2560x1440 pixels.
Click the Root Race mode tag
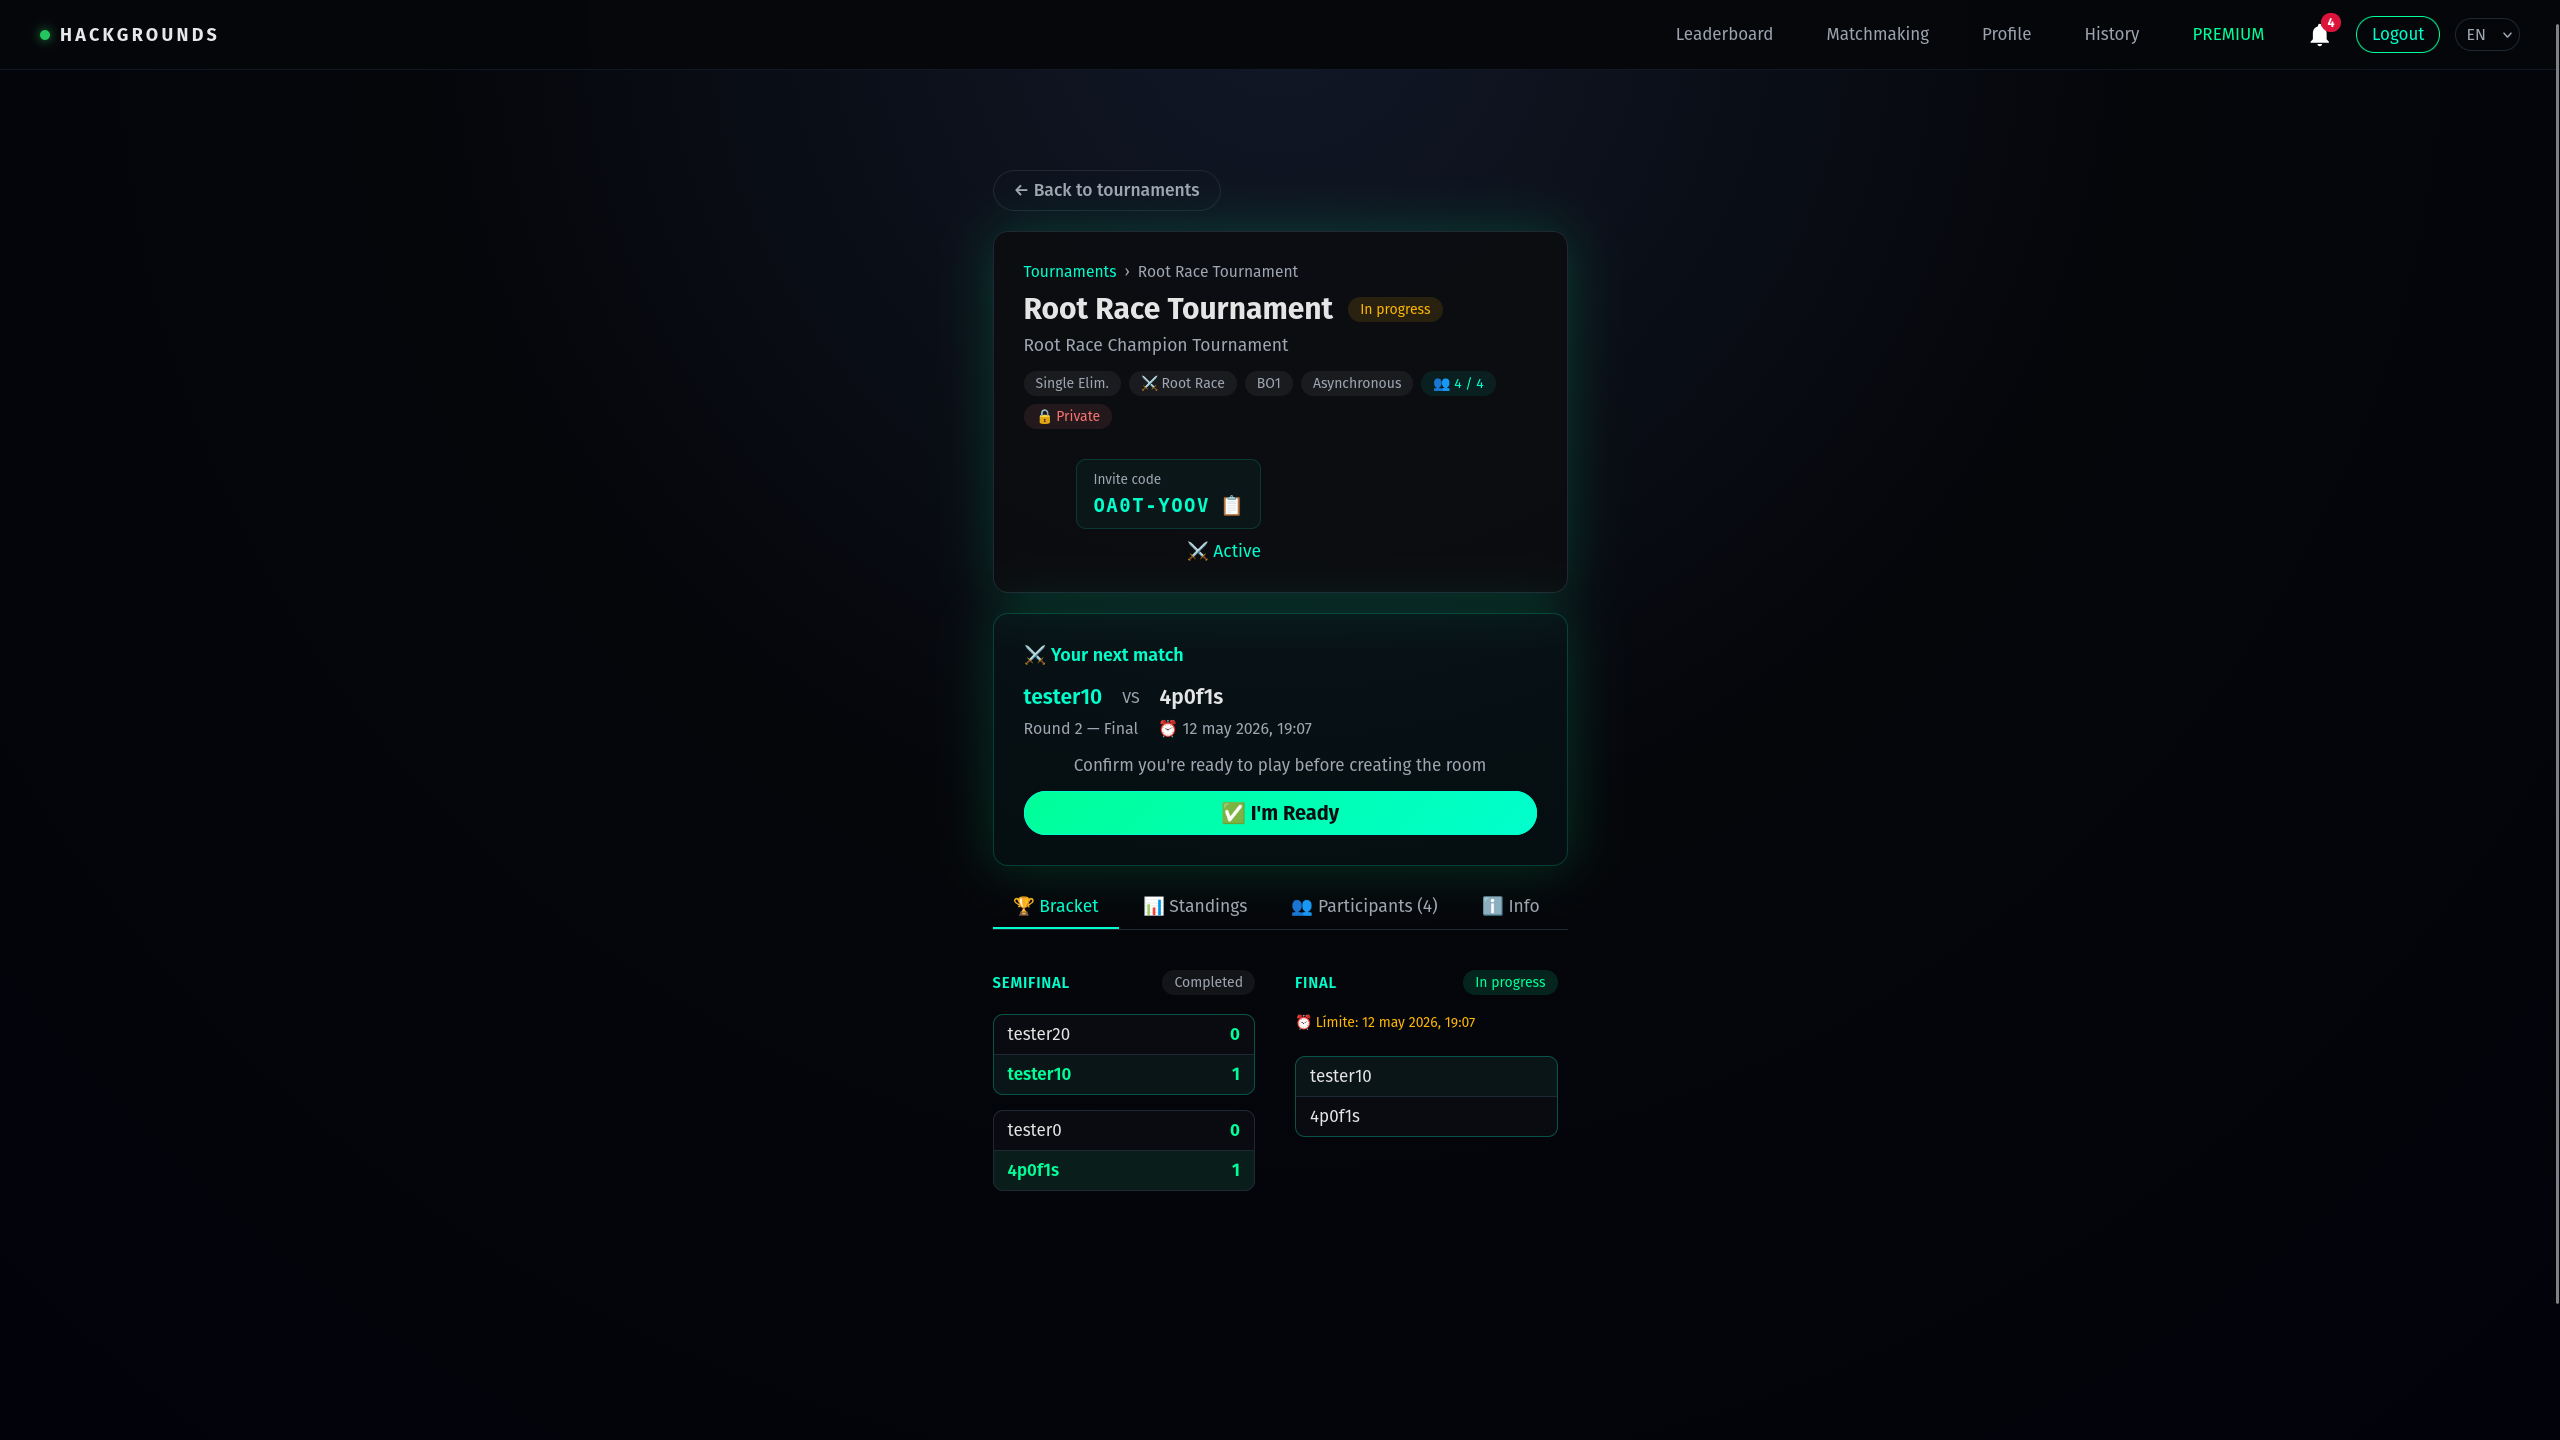tap(1183, 383)
